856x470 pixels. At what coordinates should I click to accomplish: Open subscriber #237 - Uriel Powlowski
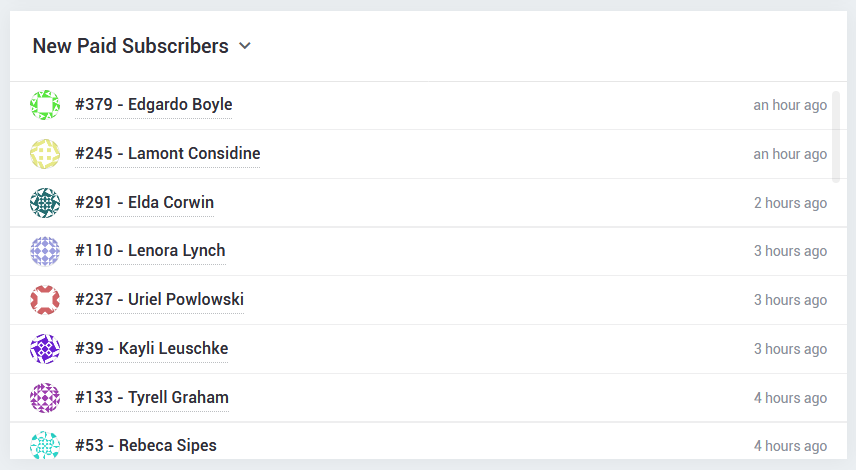tap(159, 299)
